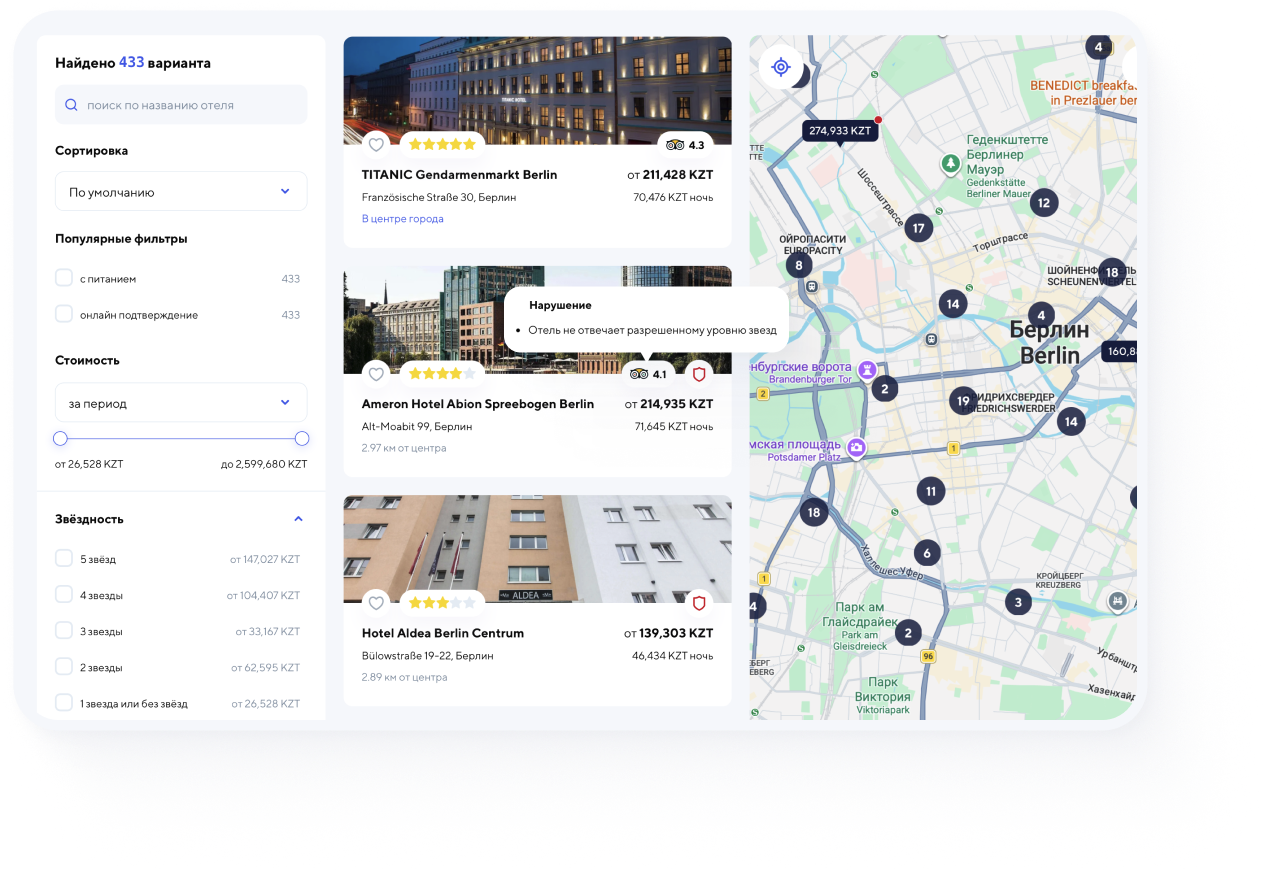Click 'В центре города' link

point(403,219)
